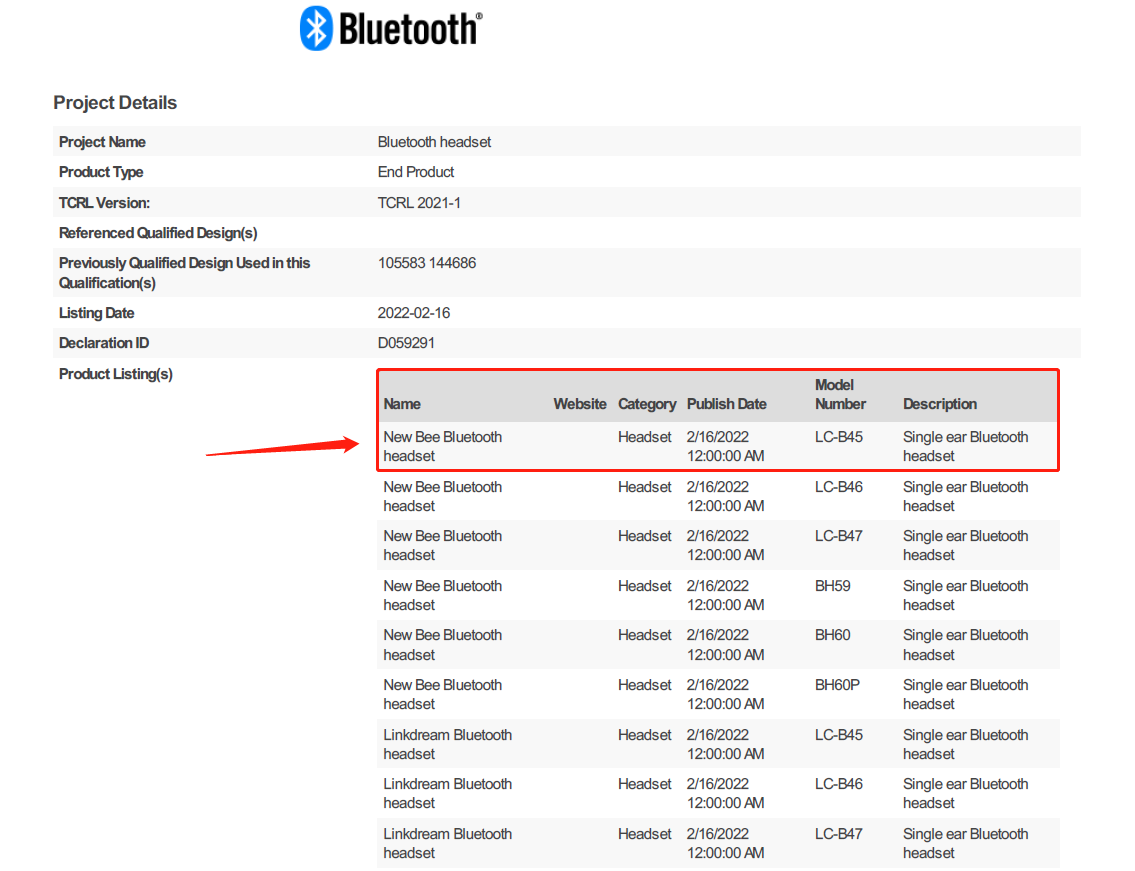Click the "Product Listing(s)" label
The image size is (1135, 871).
coord(116,374)
